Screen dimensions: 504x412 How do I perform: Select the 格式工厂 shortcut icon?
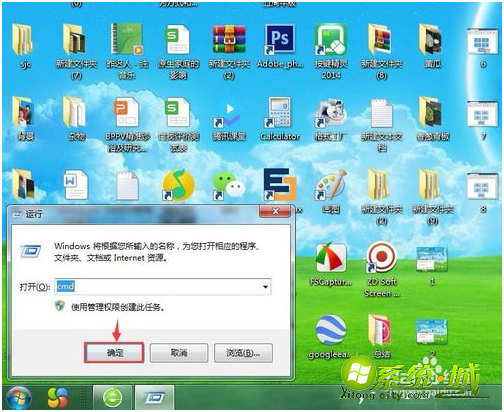[x=331, y=113]
